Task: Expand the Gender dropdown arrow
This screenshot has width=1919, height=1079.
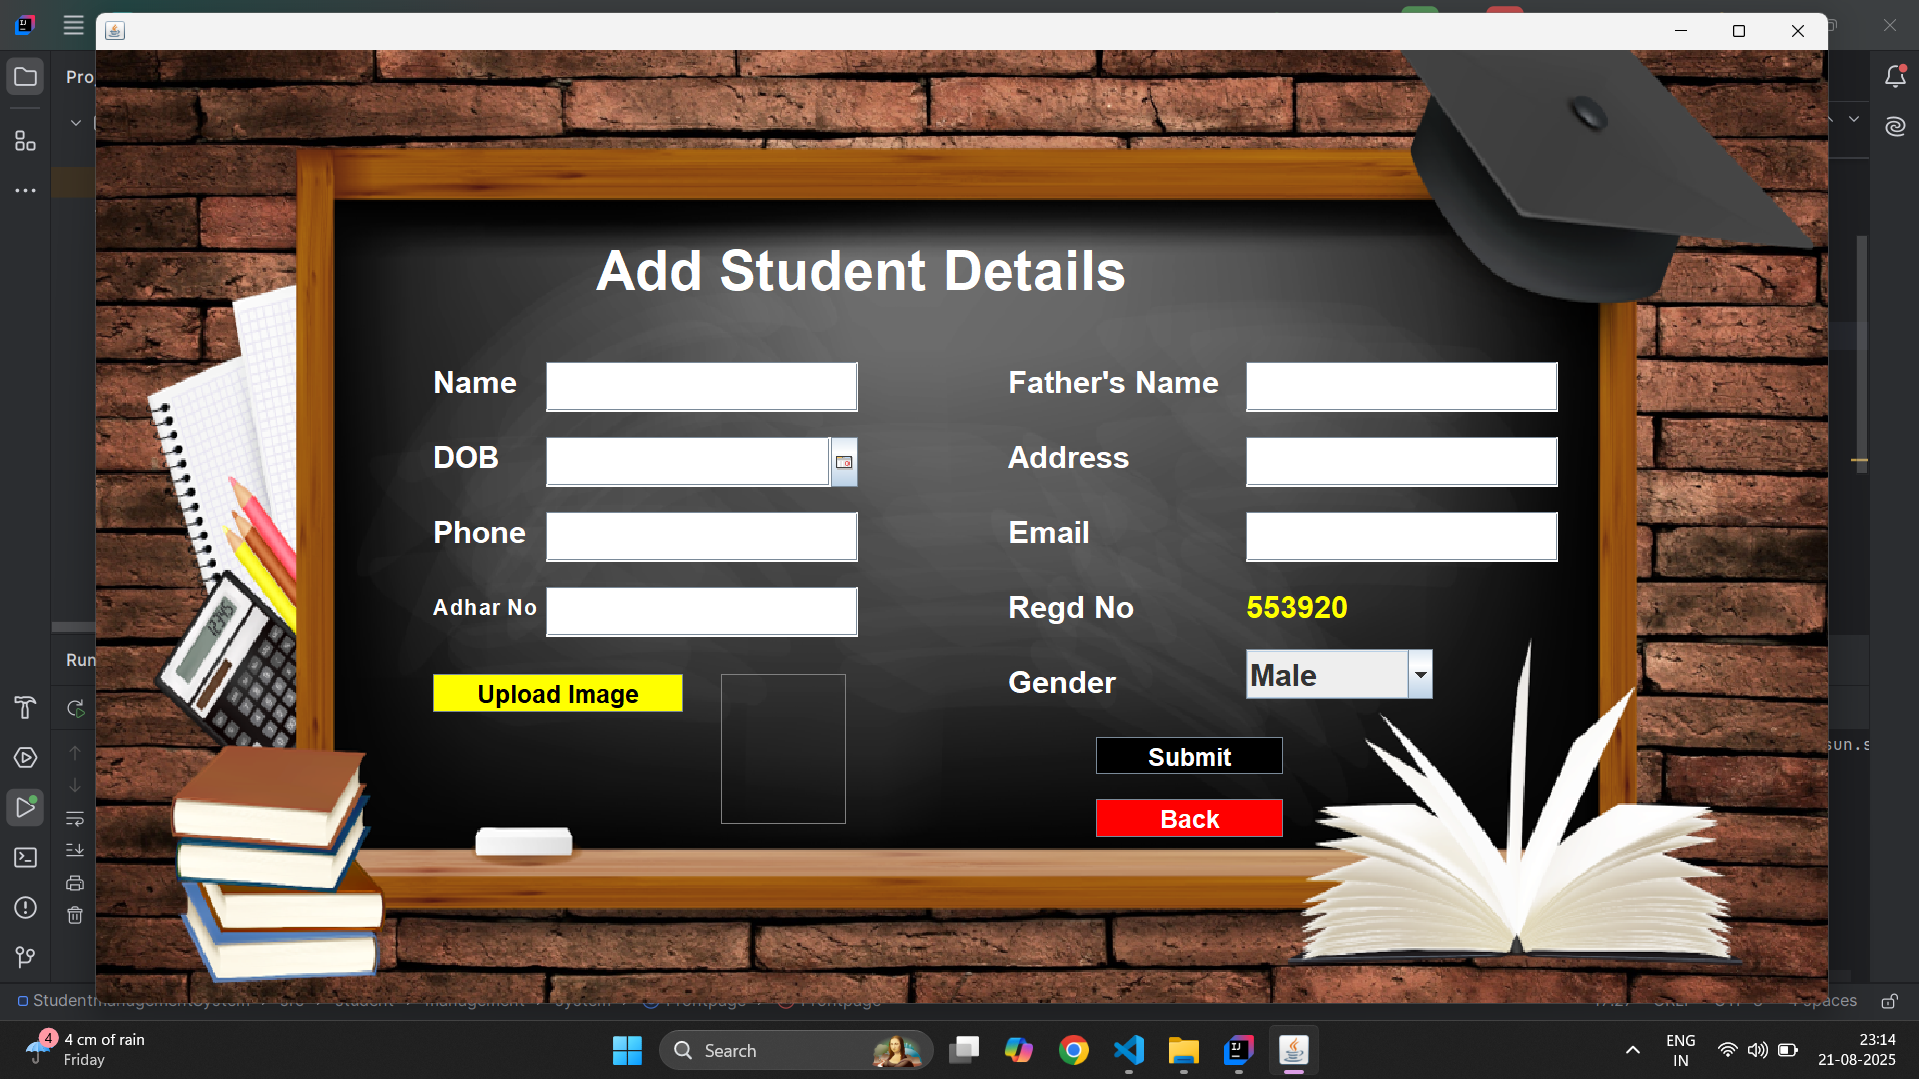Action: point(1420,675)
